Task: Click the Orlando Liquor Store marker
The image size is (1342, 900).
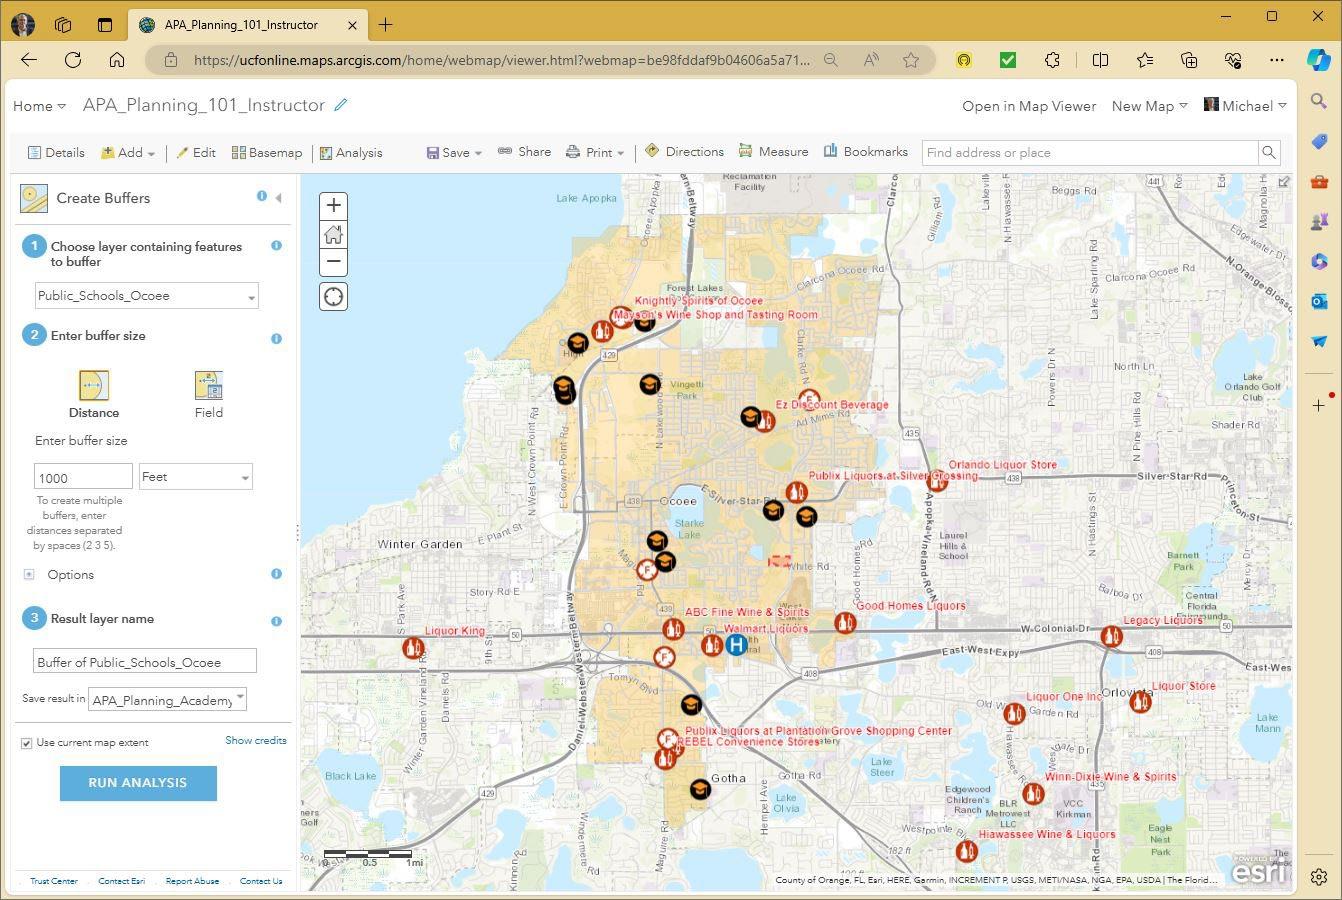Action: (937, 481)
